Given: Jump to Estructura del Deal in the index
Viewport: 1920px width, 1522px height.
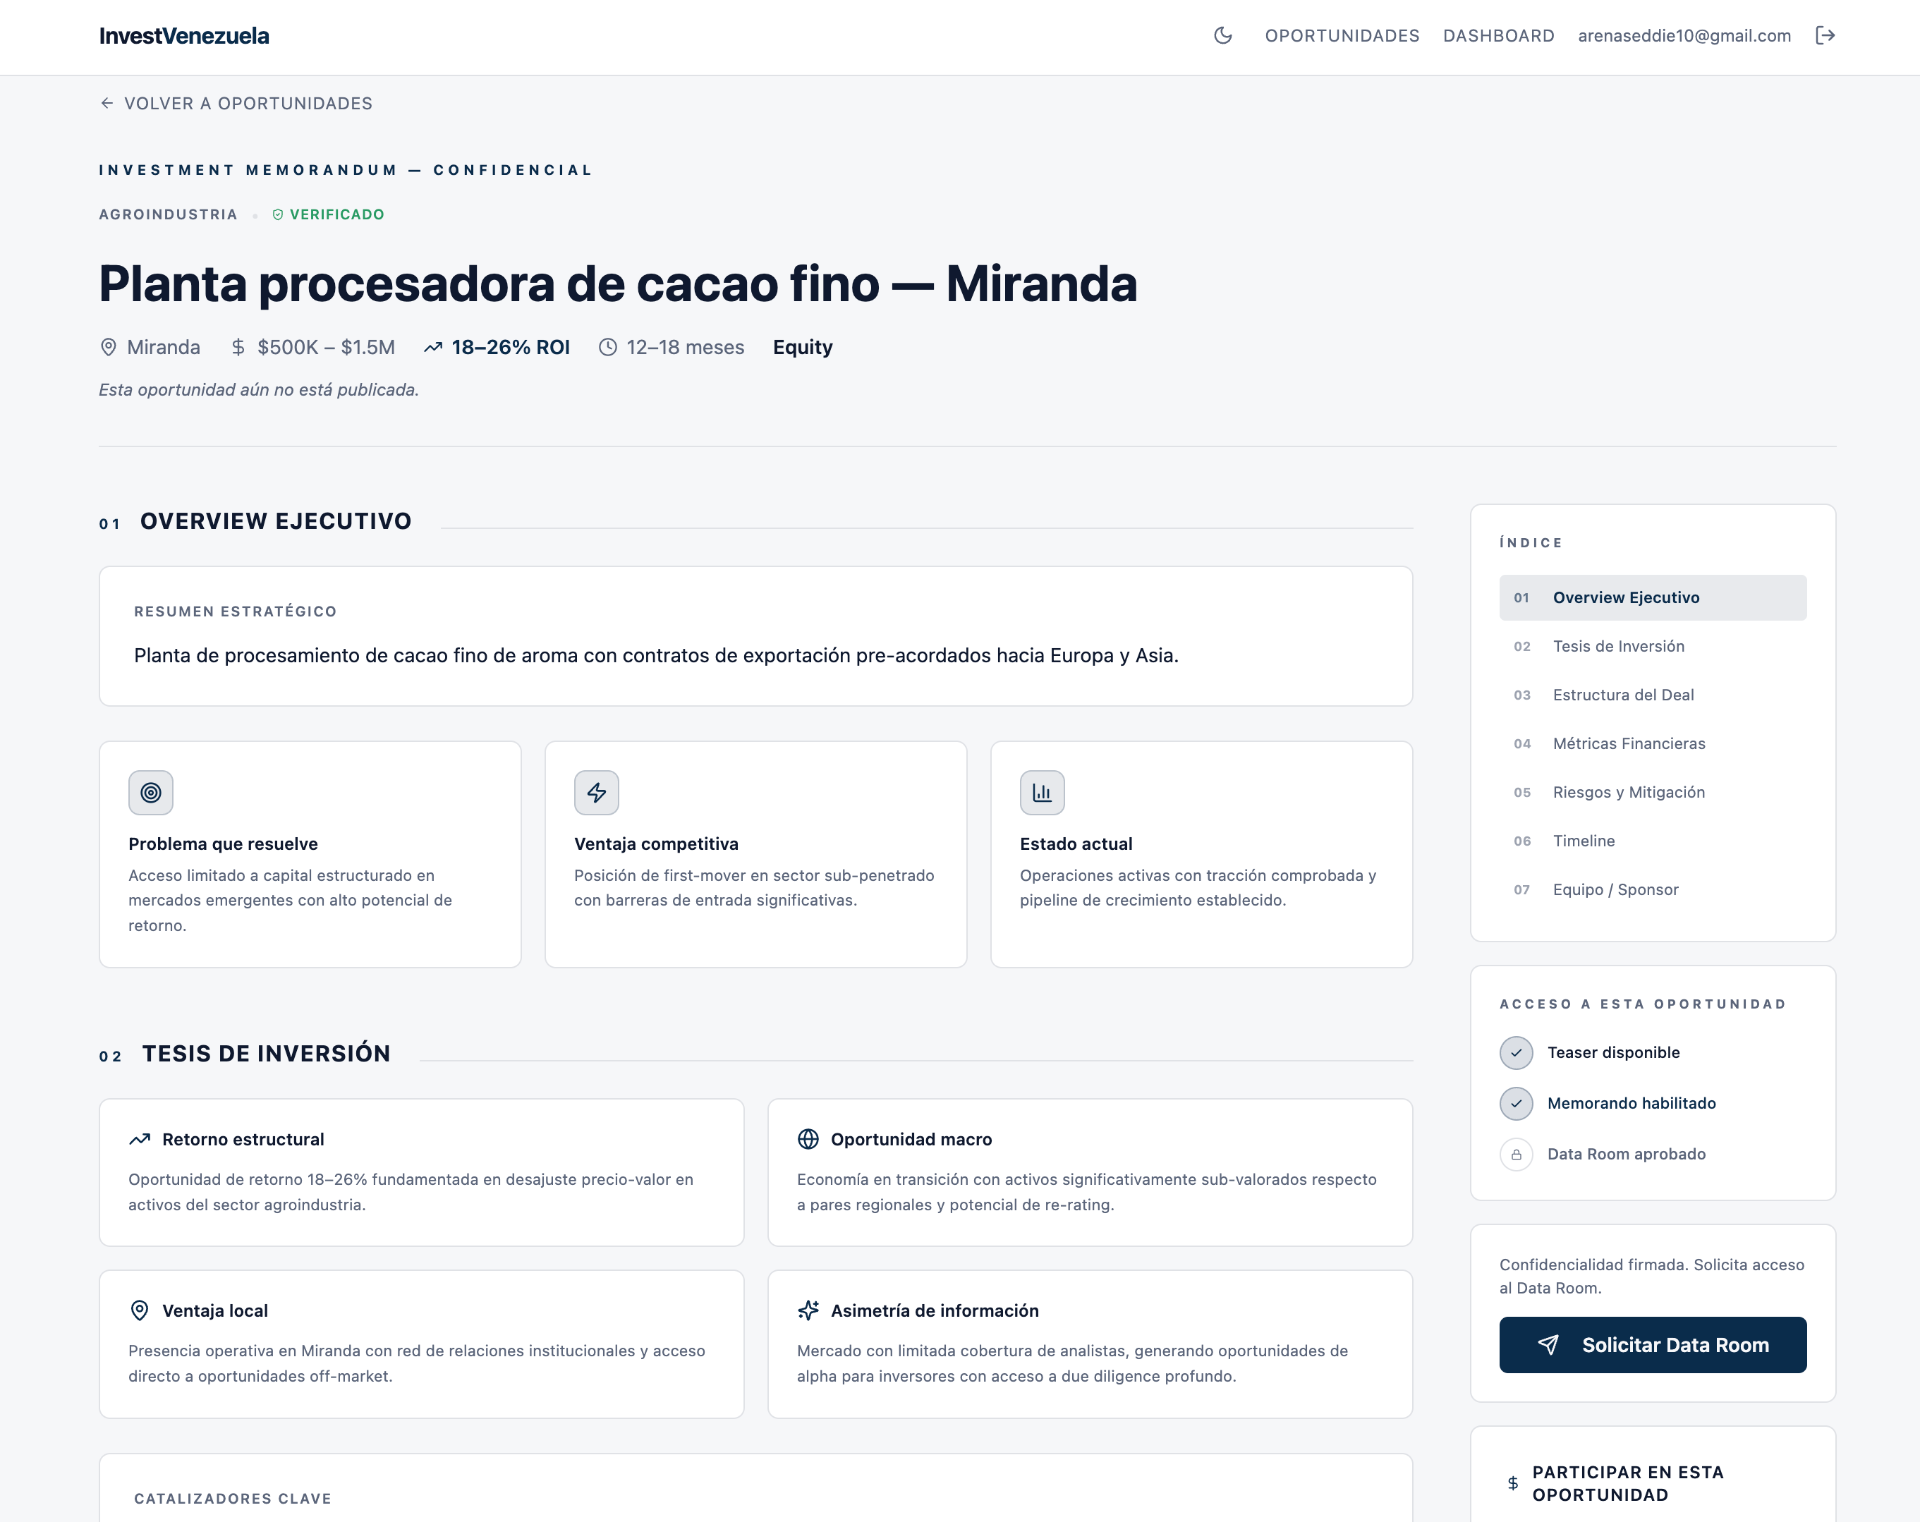Looking at the screenshot, I should [1653, 695].
